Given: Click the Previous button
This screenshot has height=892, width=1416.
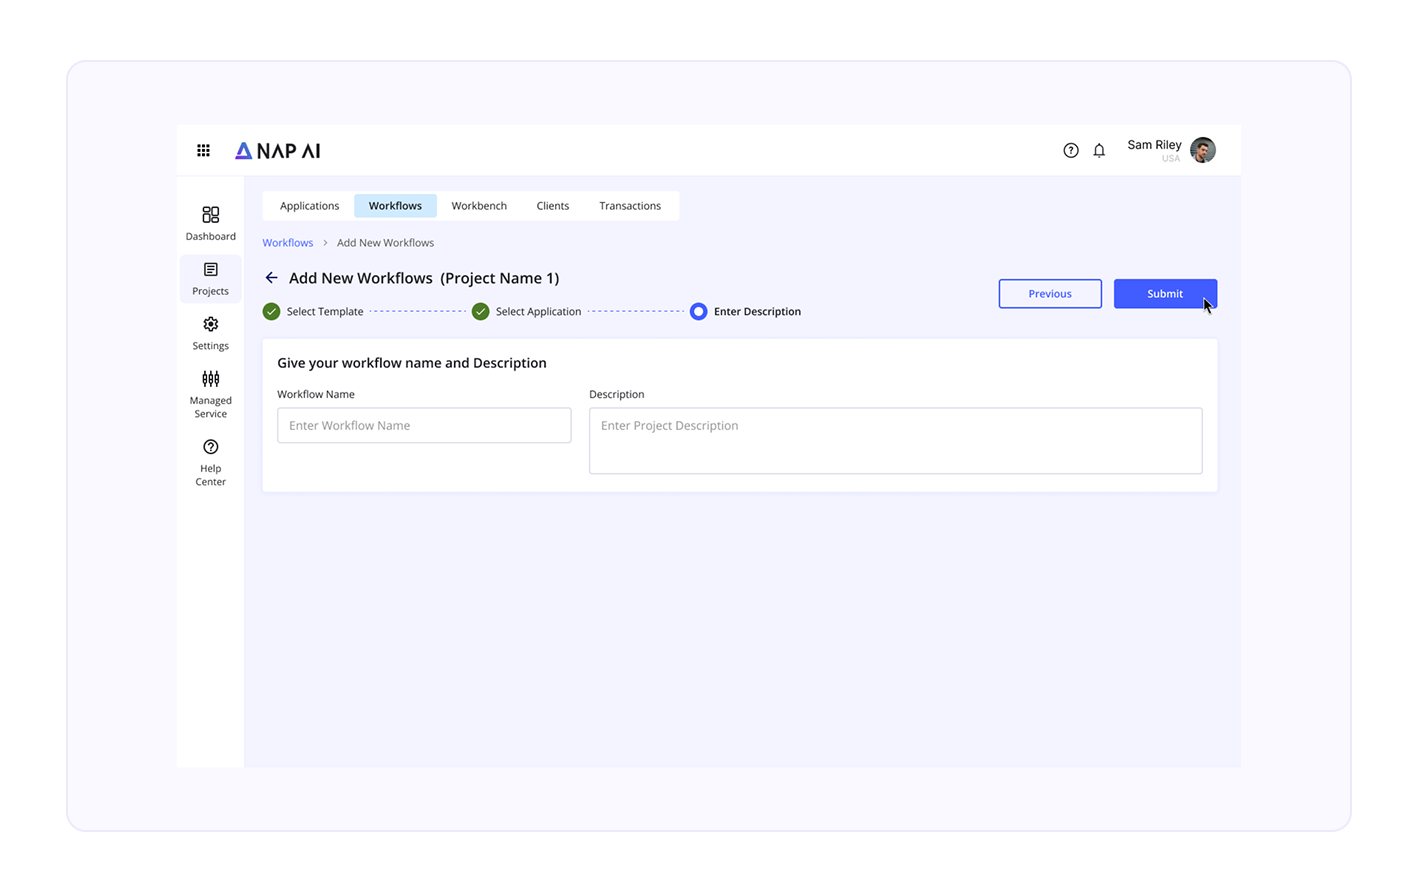Looking at the screenshot, I should click(1050, 294).
